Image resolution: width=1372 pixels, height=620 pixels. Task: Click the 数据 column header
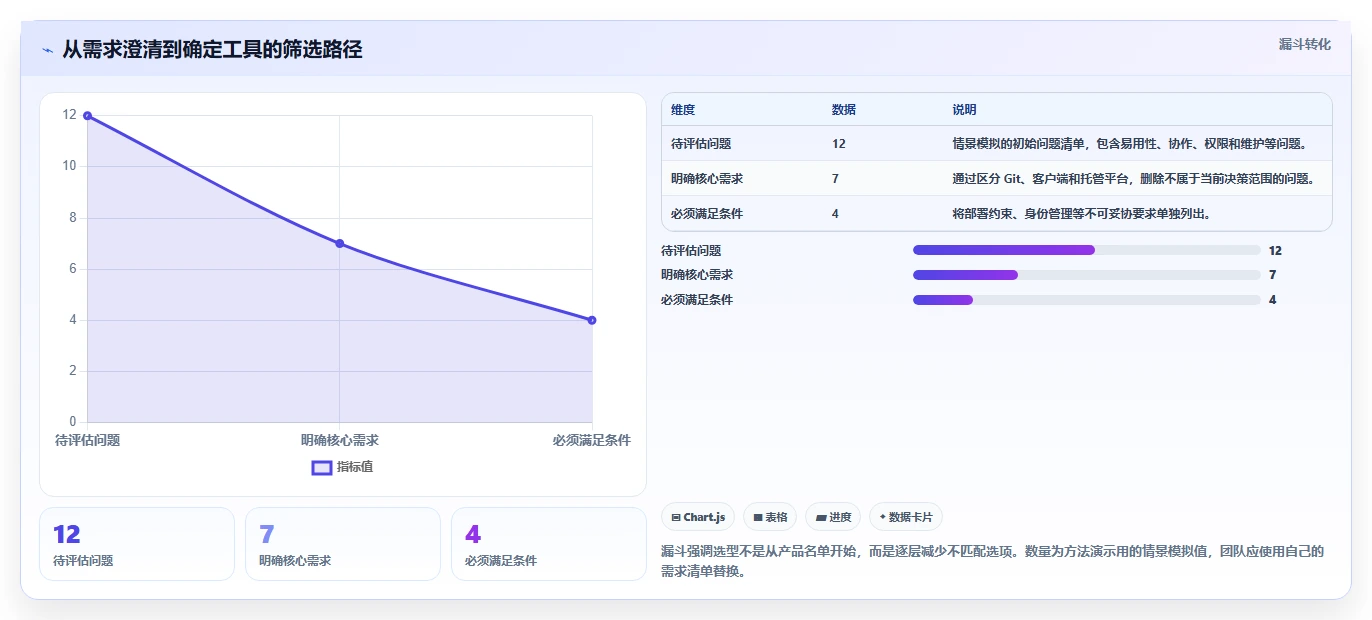pyautogui.click(x=844, y=109)
